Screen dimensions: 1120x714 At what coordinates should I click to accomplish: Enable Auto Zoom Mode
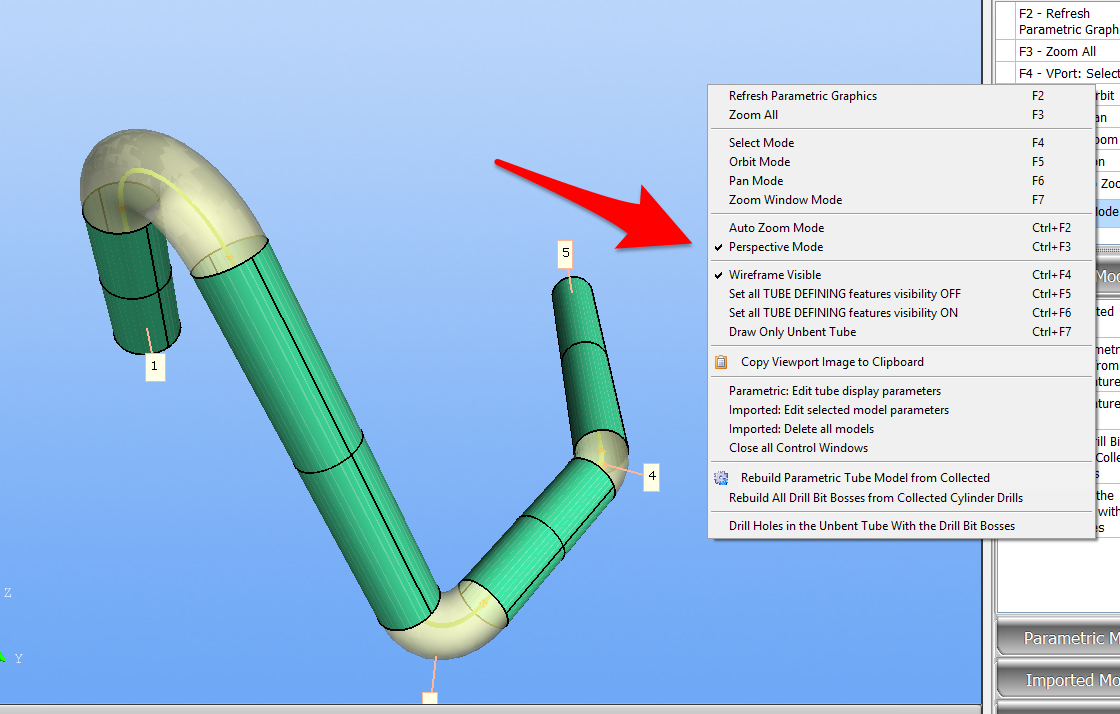(776, 228)
